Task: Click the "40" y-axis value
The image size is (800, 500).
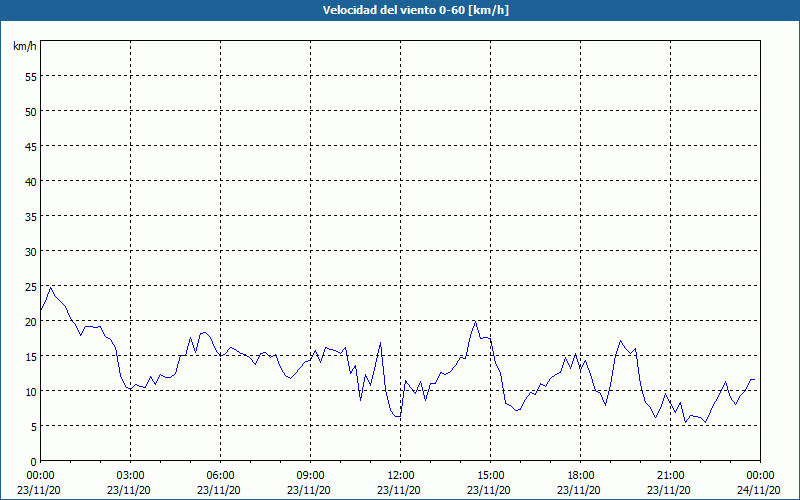Action: click(31, 182)
